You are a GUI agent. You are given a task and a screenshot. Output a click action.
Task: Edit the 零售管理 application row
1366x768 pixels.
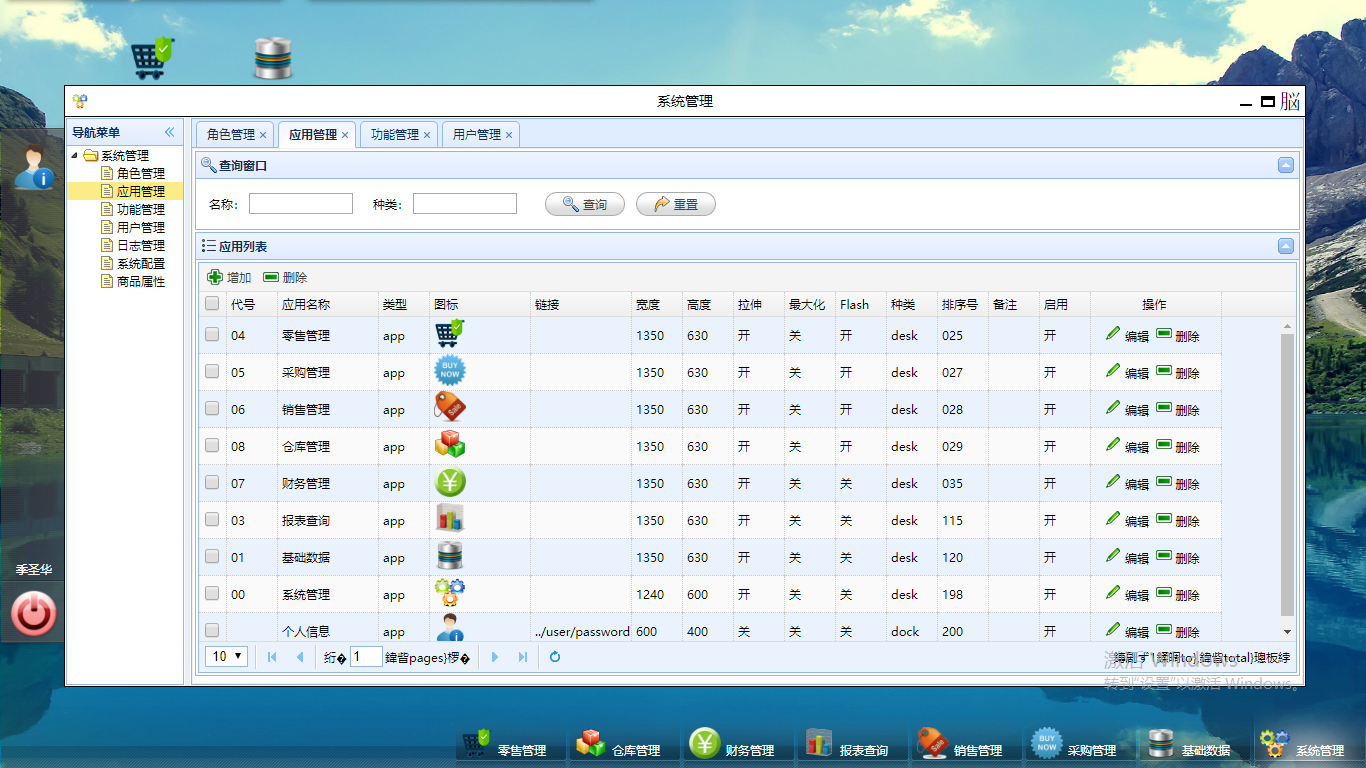click(x=1128, y=335)
